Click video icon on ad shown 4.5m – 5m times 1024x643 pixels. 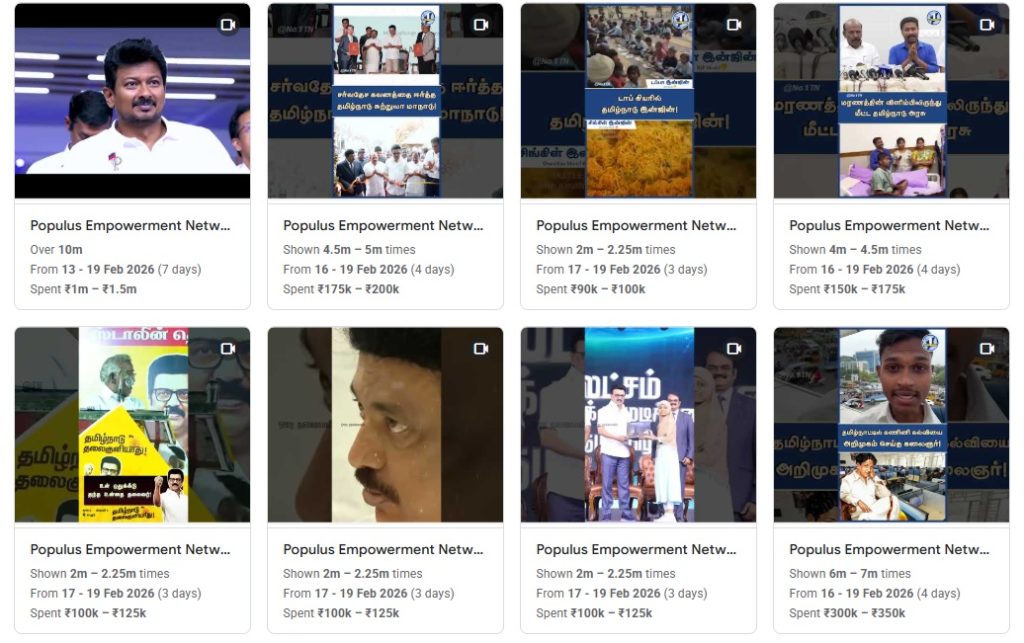pyautogui.click(x=481, y=25)
